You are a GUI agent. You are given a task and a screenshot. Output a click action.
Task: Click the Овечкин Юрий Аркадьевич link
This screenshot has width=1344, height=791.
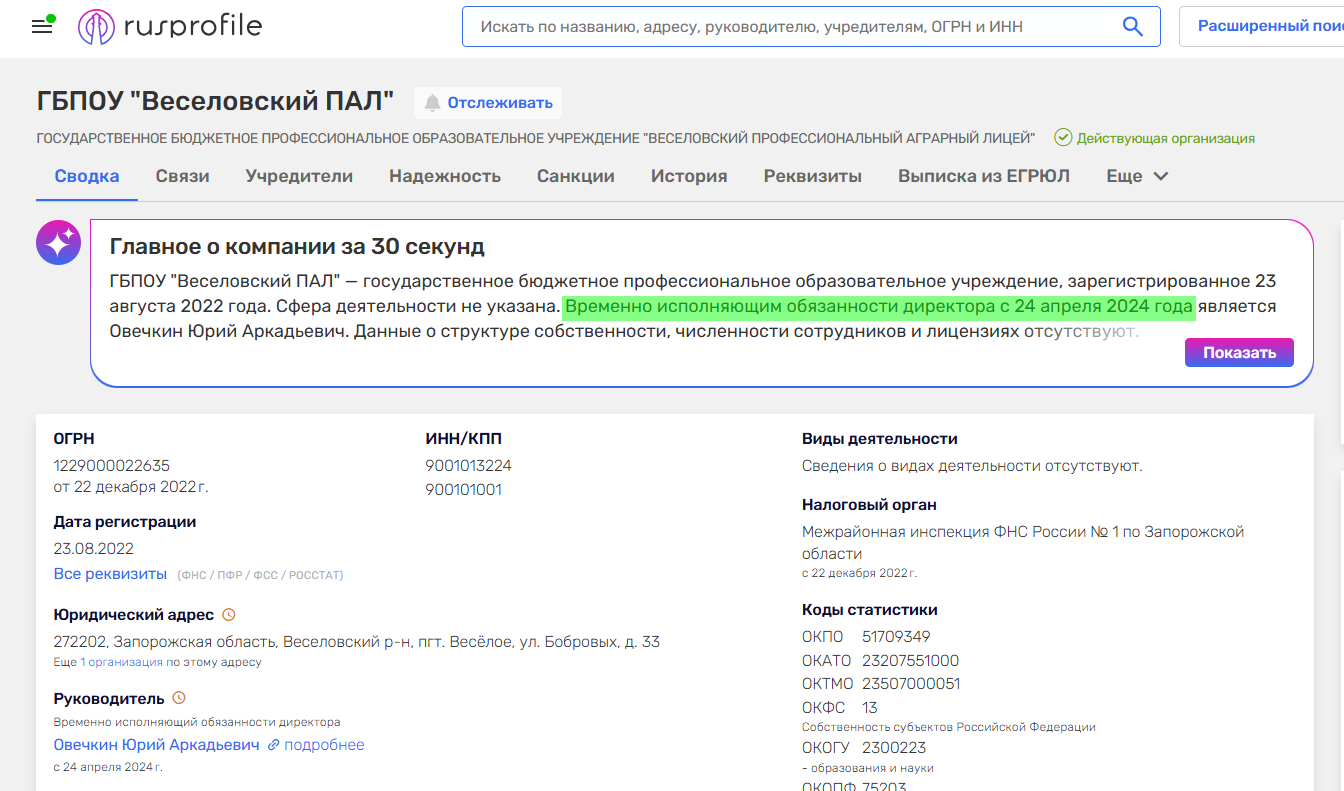pos(156,745)
